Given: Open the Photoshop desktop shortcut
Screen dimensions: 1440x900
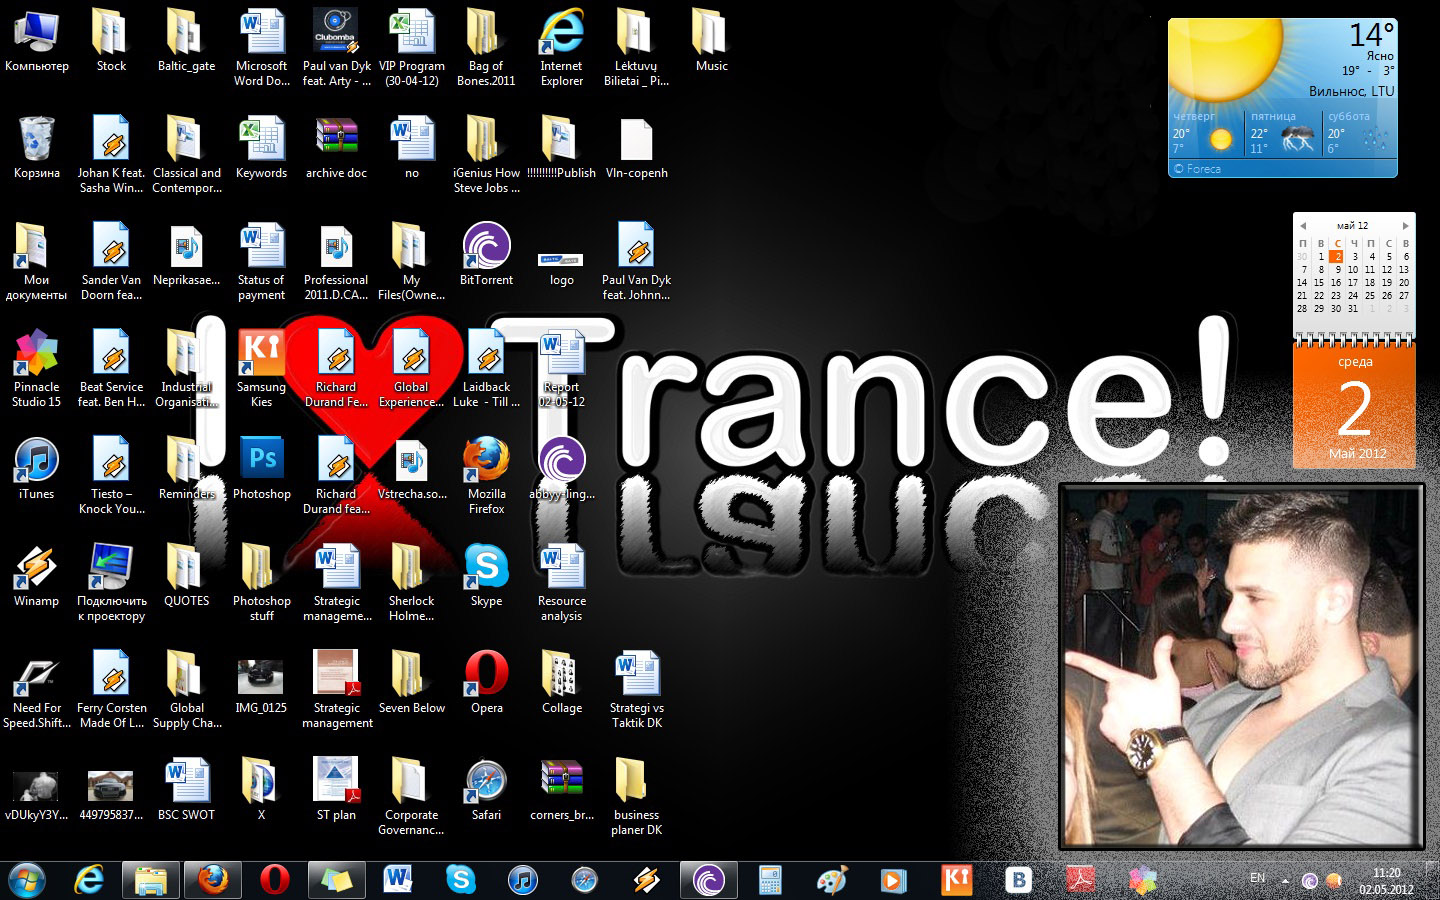Looking at the screenshot, I should click(x=262, y=461).
